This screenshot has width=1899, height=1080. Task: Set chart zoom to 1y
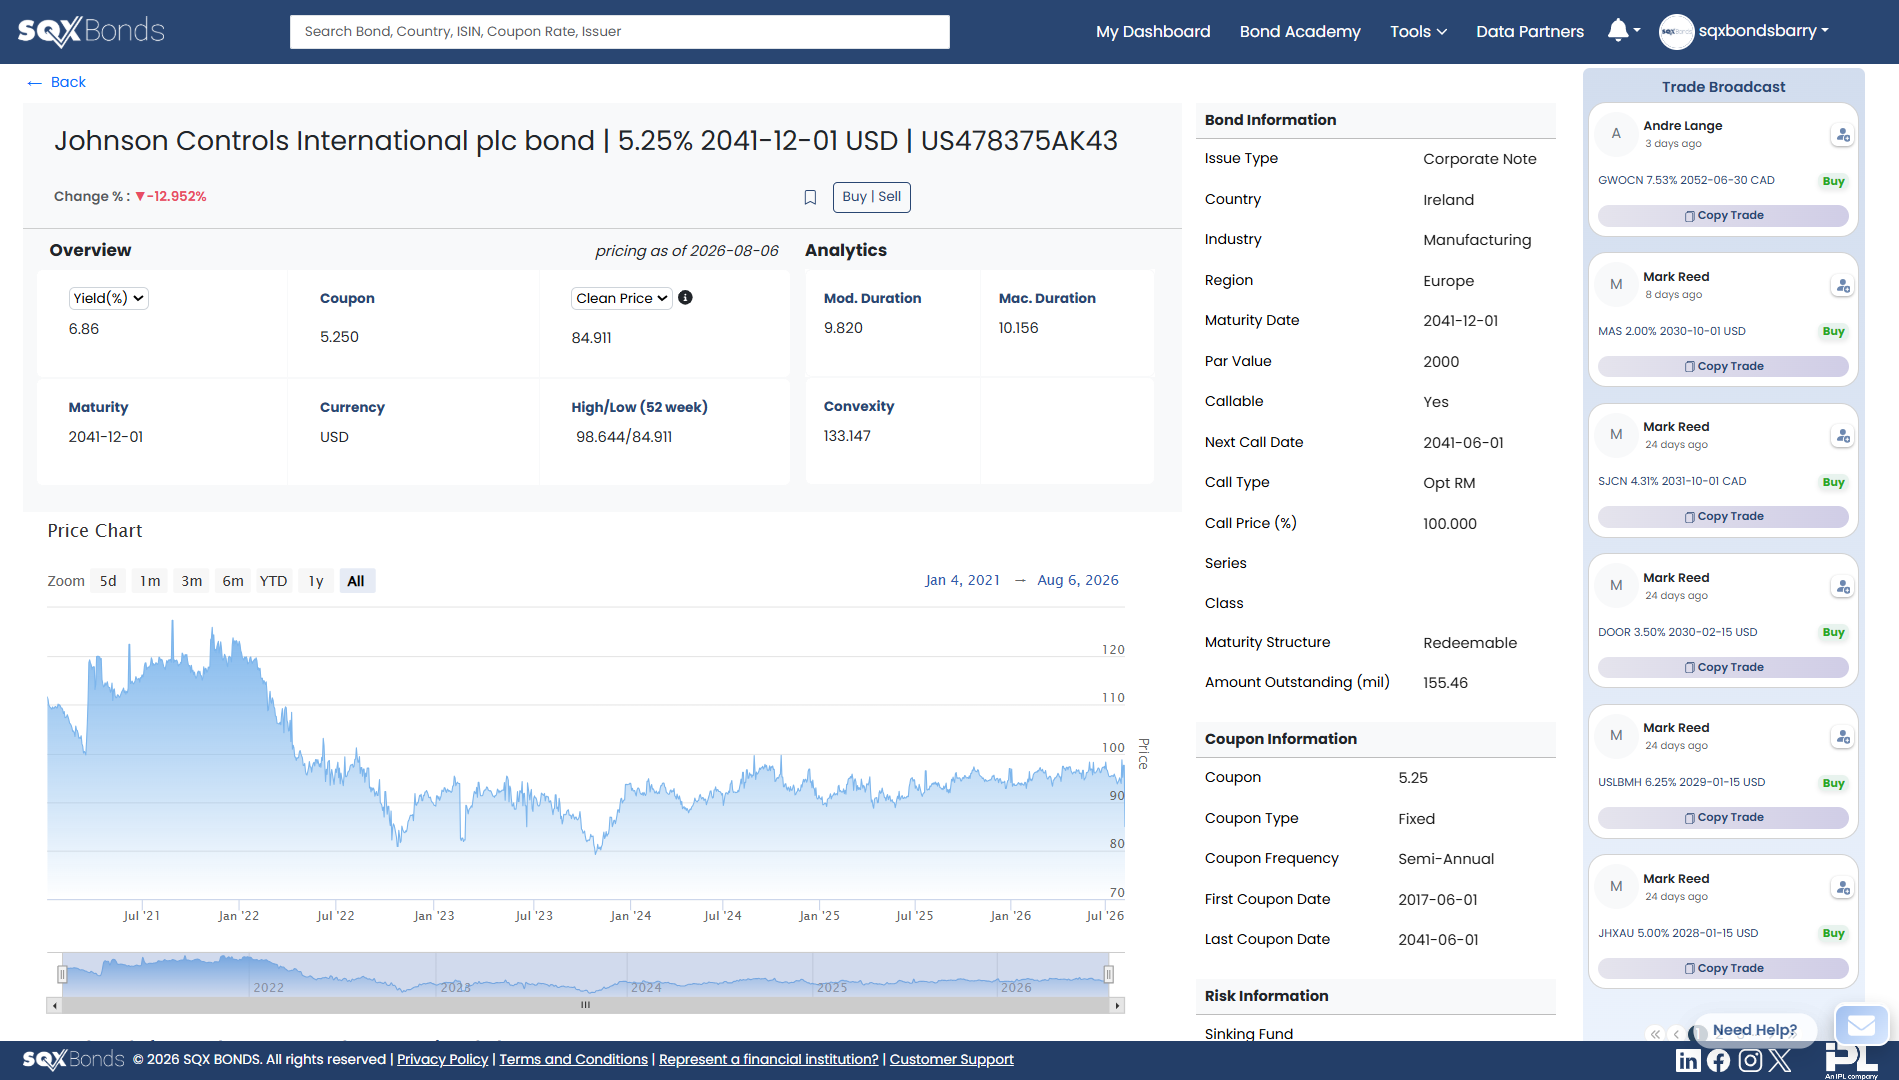coord(316,581)
